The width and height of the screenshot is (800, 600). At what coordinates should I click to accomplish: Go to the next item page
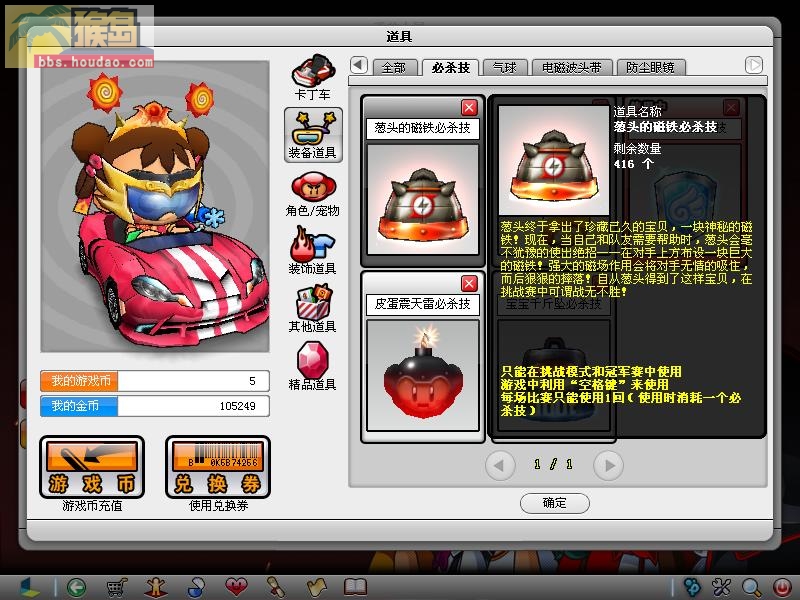609,465
